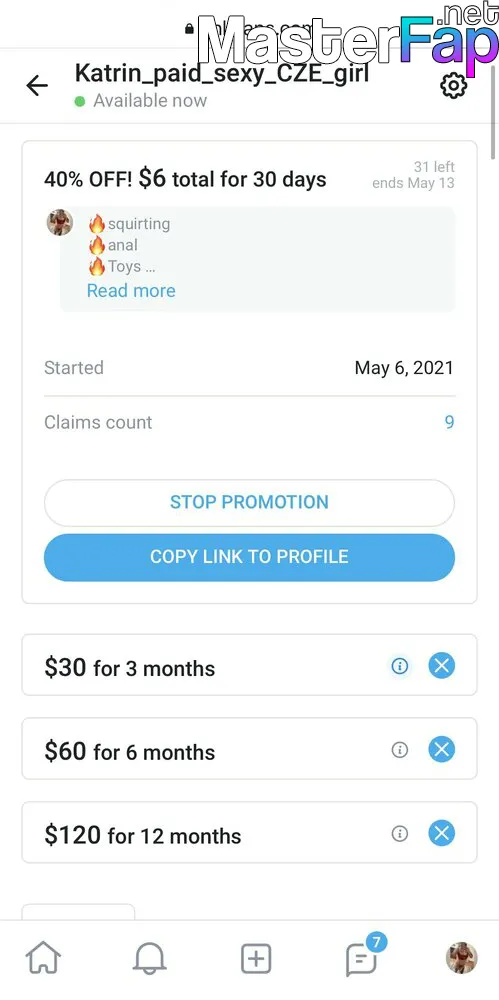Remove the $120 for 12 months bundle
499x1000 pixels.
(x=442, y=833)
